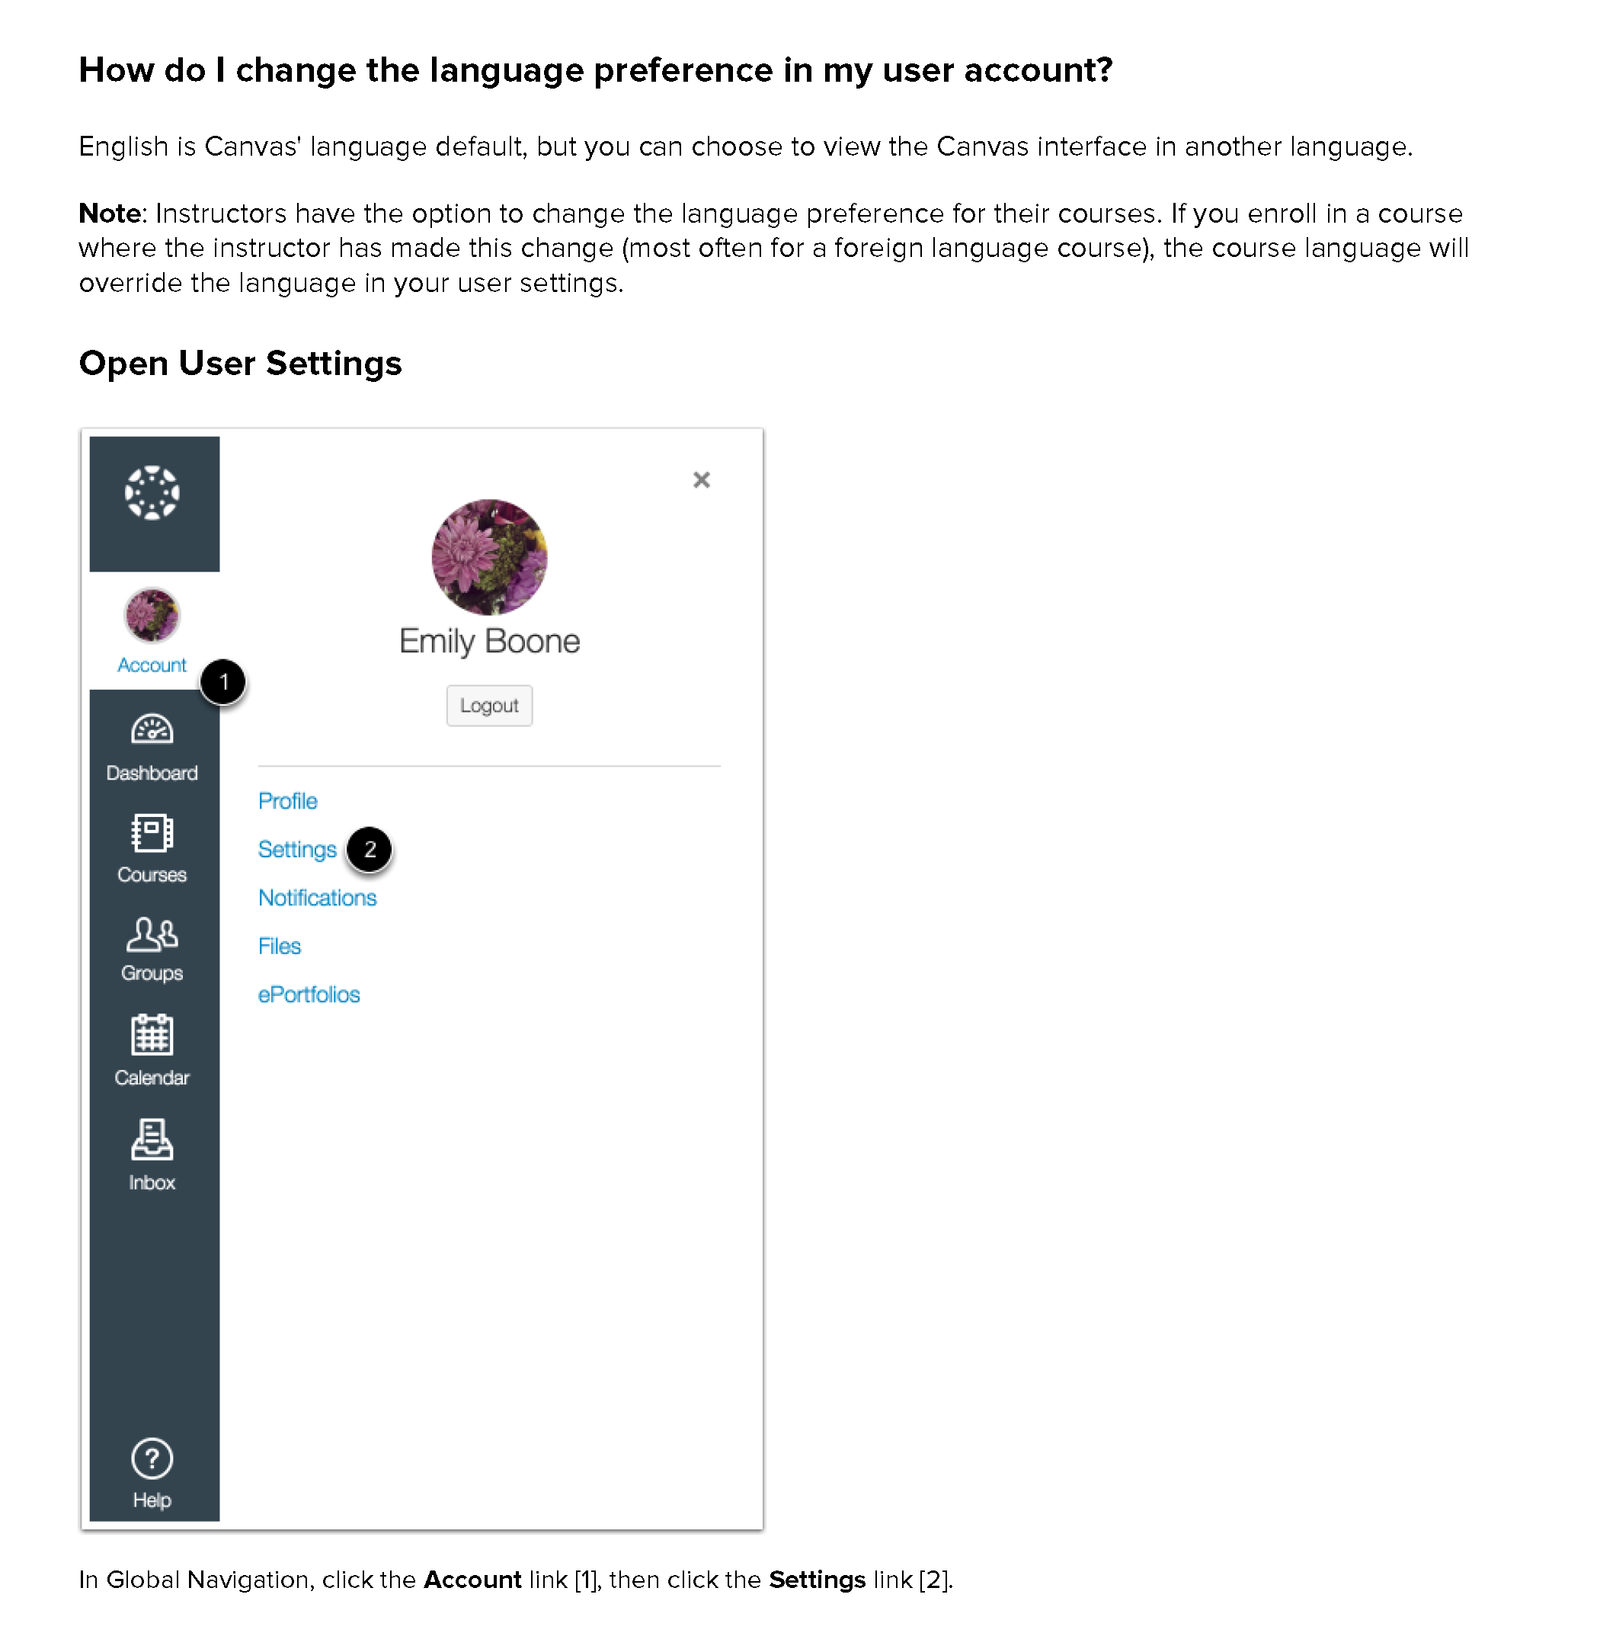Click the Open User Settings heading
The height and width of the screenshot is (1640, 1600).
click(240, 363)
